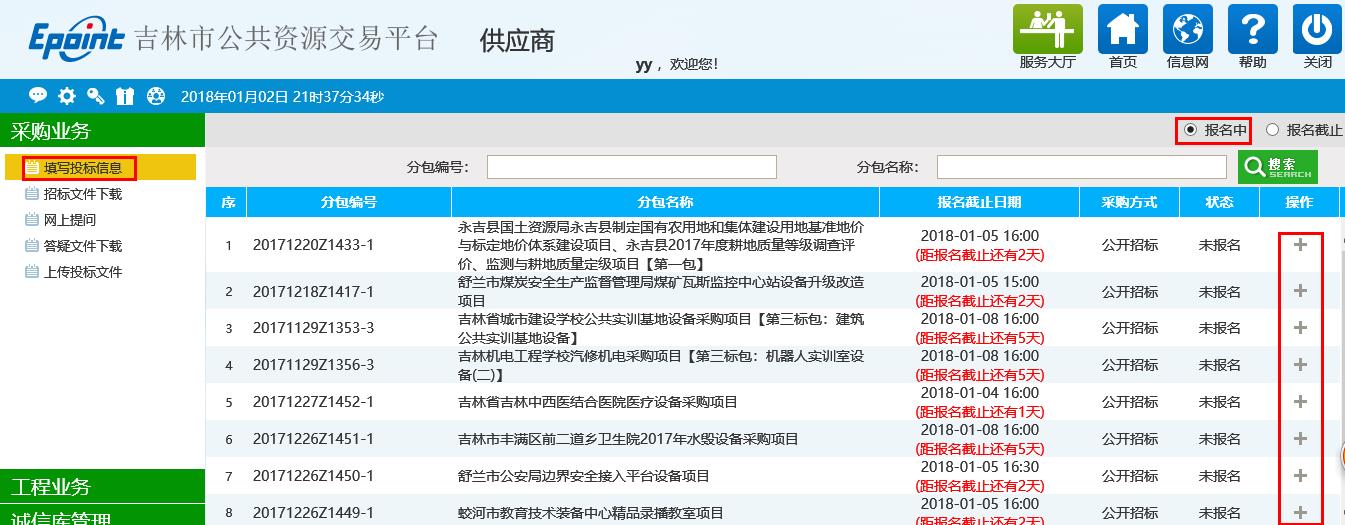The image size is (1345, 525).
Task: Expand the 诚信库管理 section header
Action: 102,516
